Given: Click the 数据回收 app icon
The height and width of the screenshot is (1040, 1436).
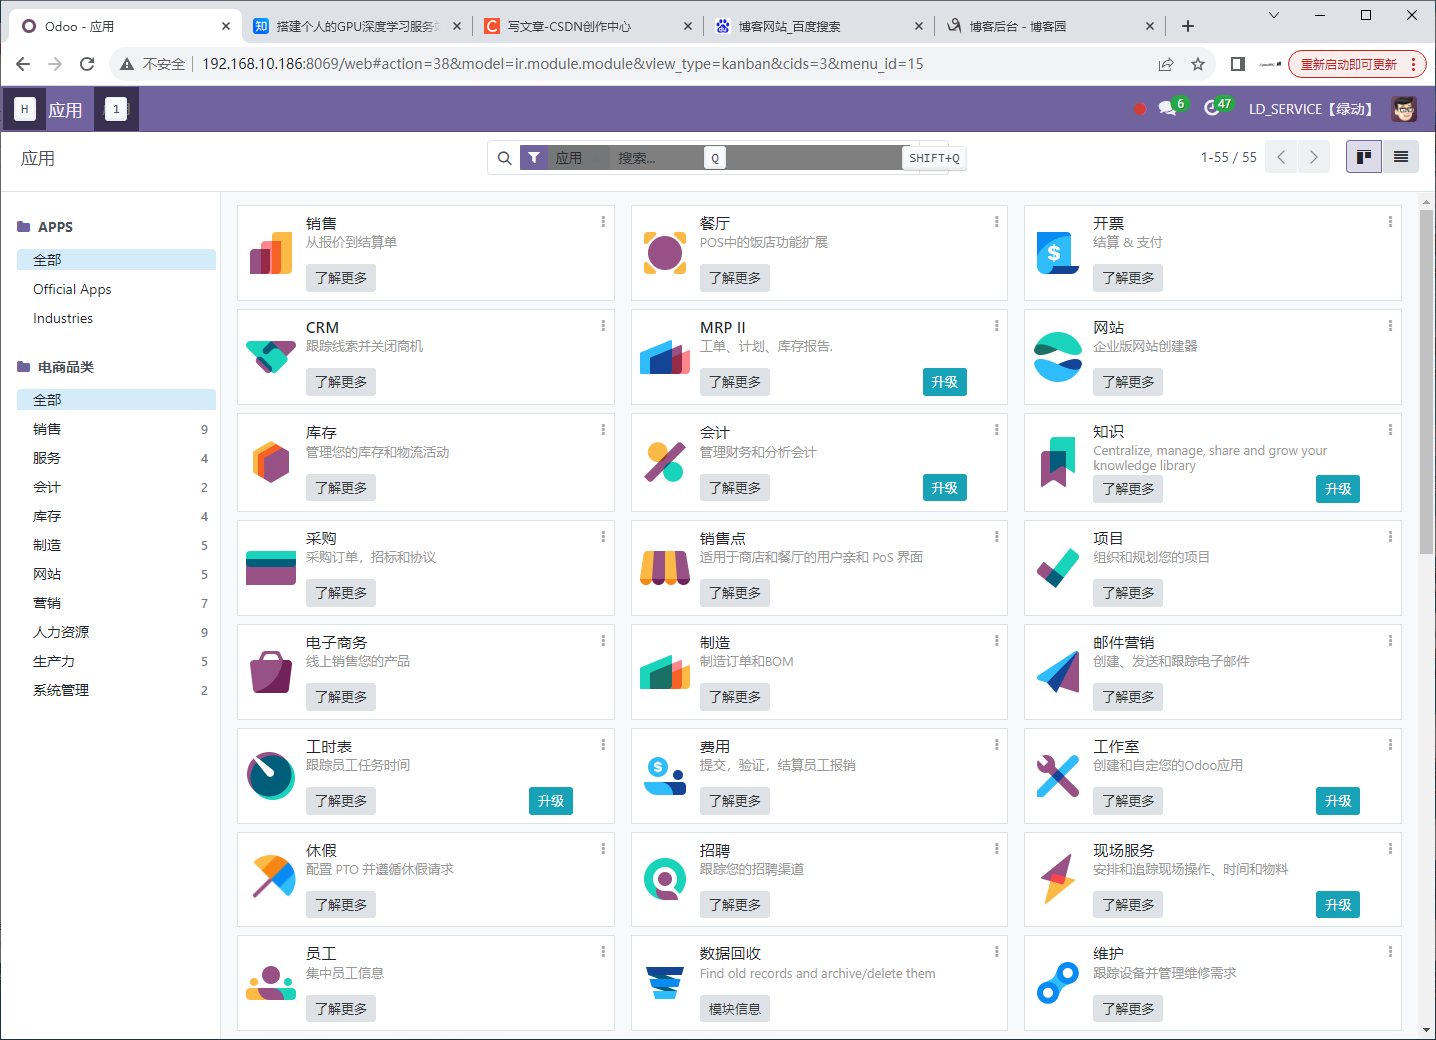Looking at the screenshot, I should (x=665, y=983).
